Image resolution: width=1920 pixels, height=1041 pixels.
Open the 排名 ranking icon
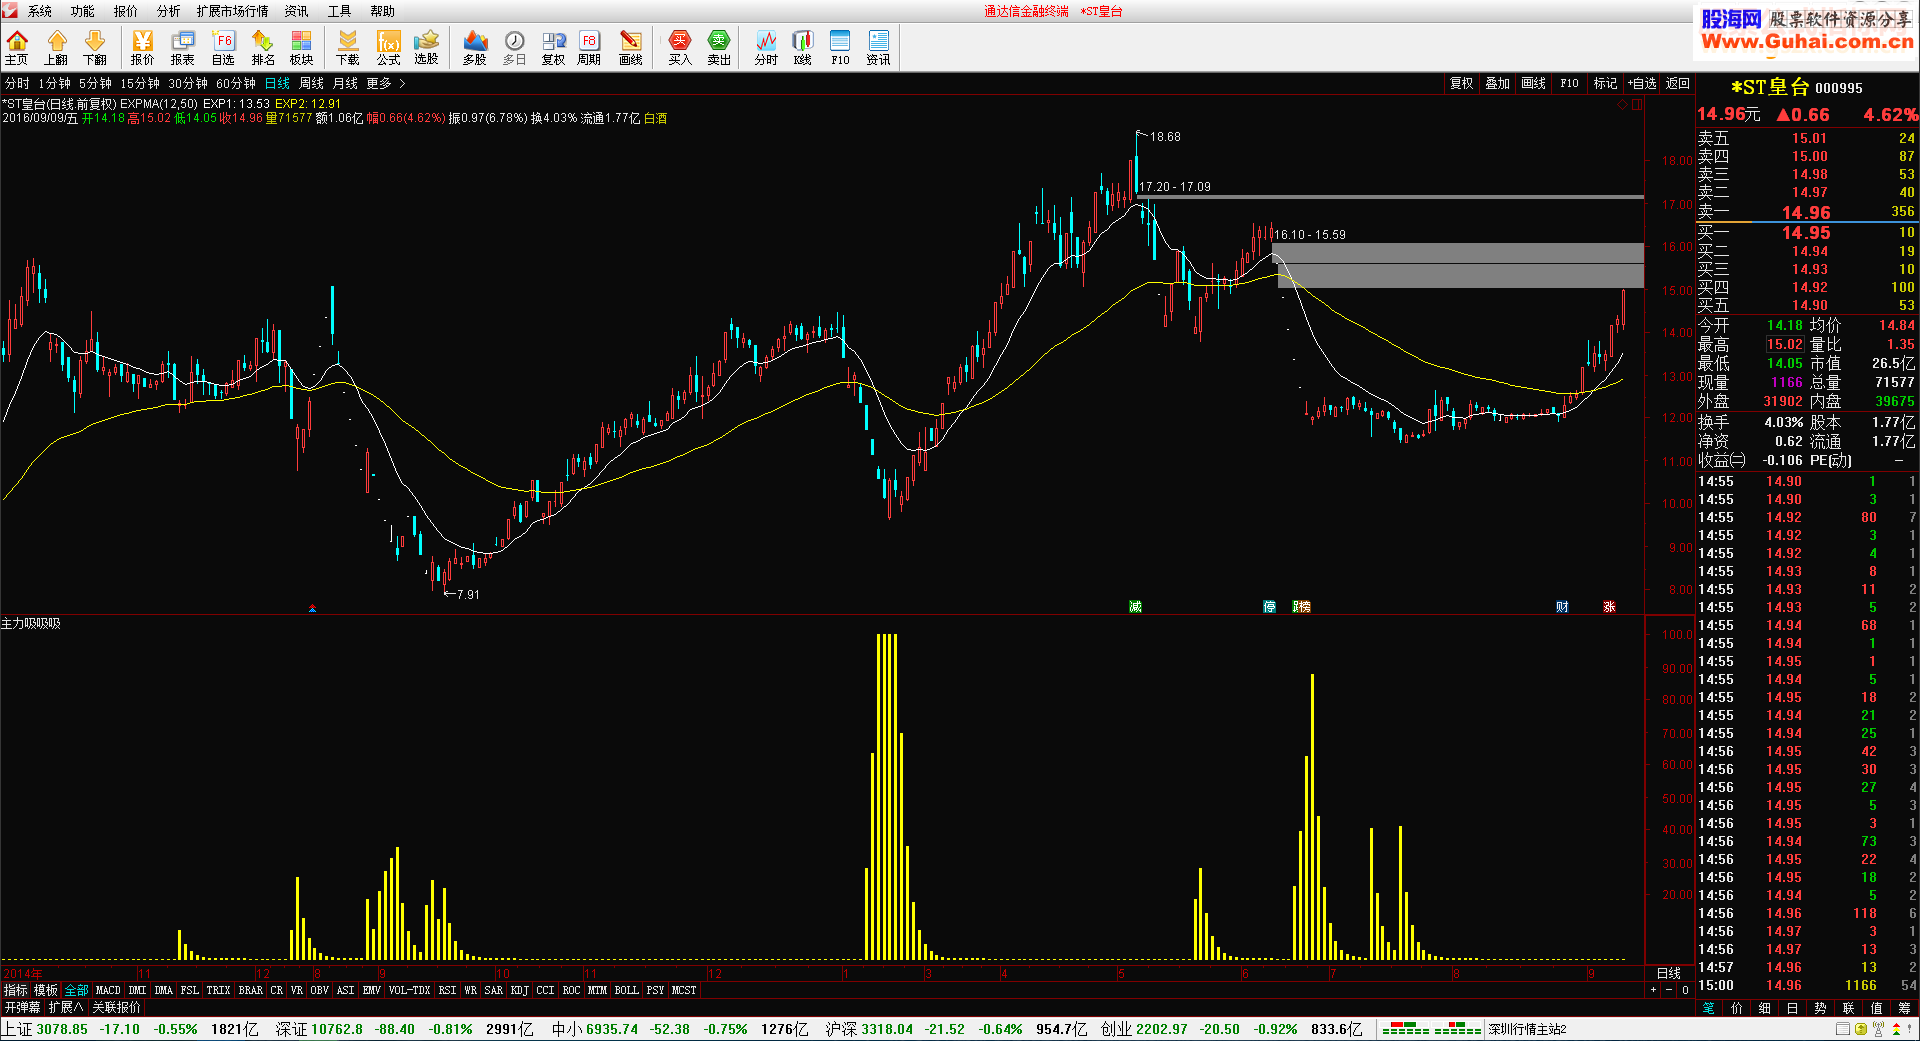263,47
